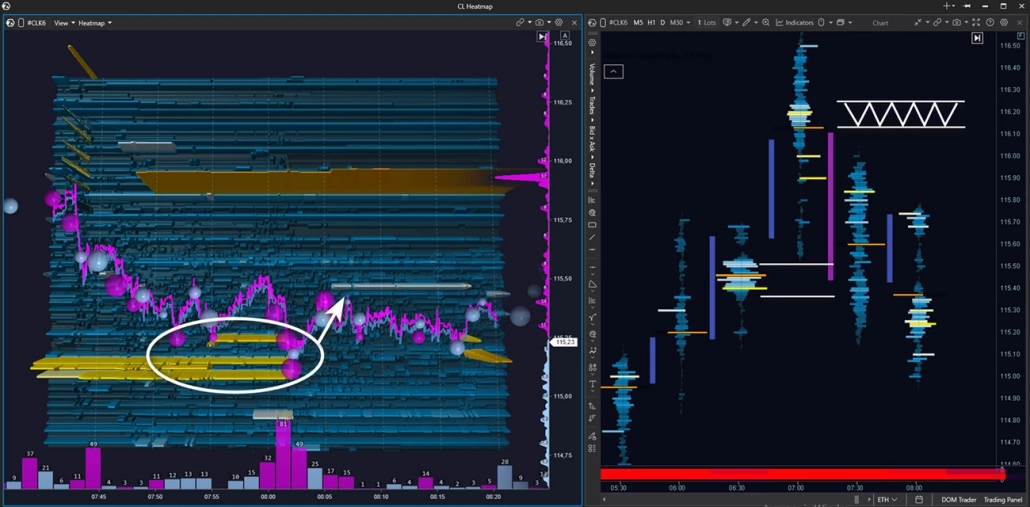Image resolution: width=1030 pixels, height=507 pixels.
Task: Click the red horizontal bar under chart
Action: [800, 475]
